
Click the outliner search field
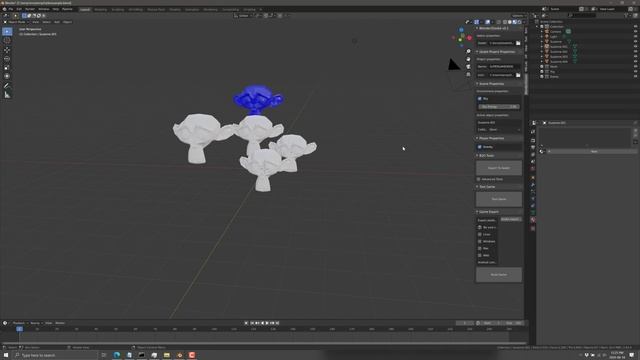pos(582,16)
